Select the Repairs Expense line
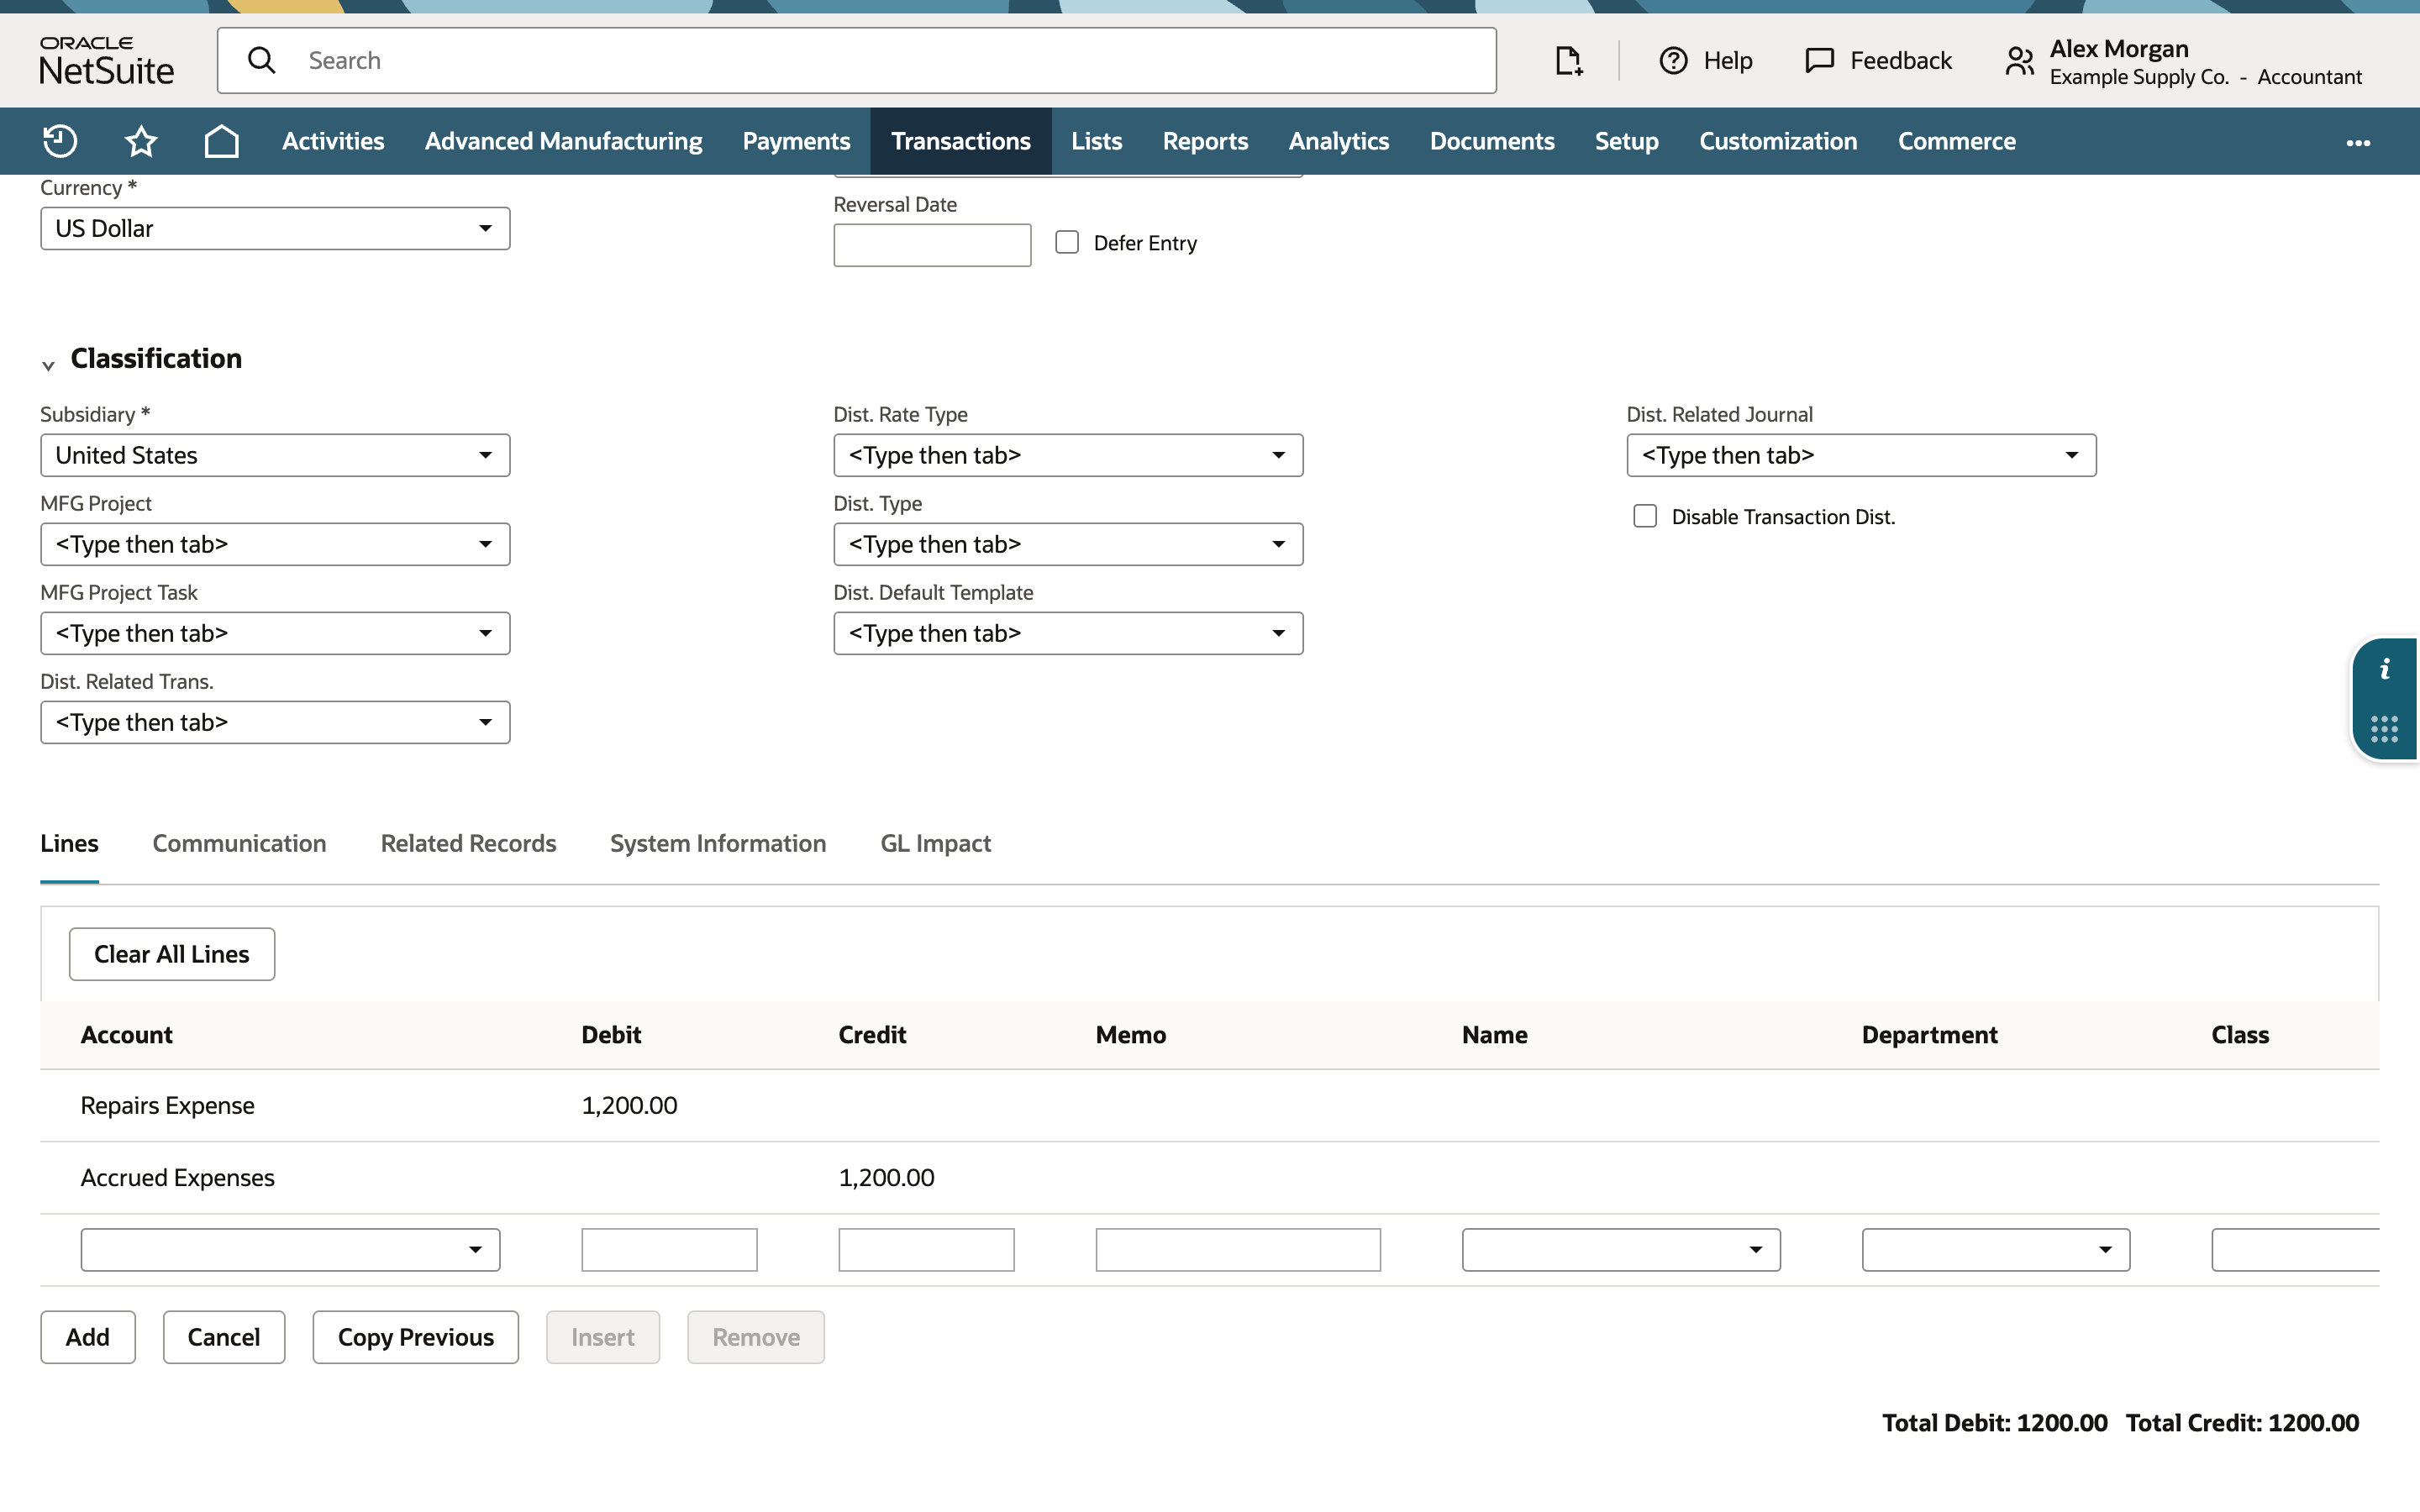The height and width of the screenshot is (1512, 2420). click(1210, 1106)
